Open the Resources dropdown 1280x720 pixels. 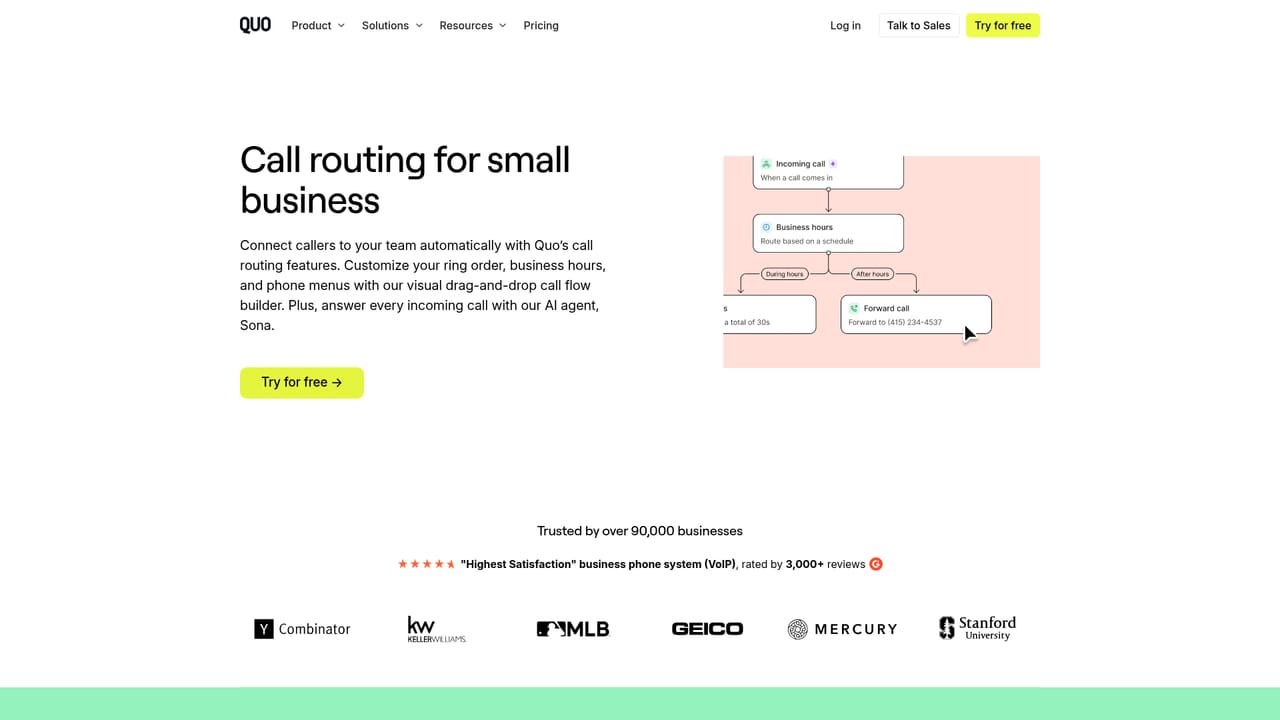[473, 25]
